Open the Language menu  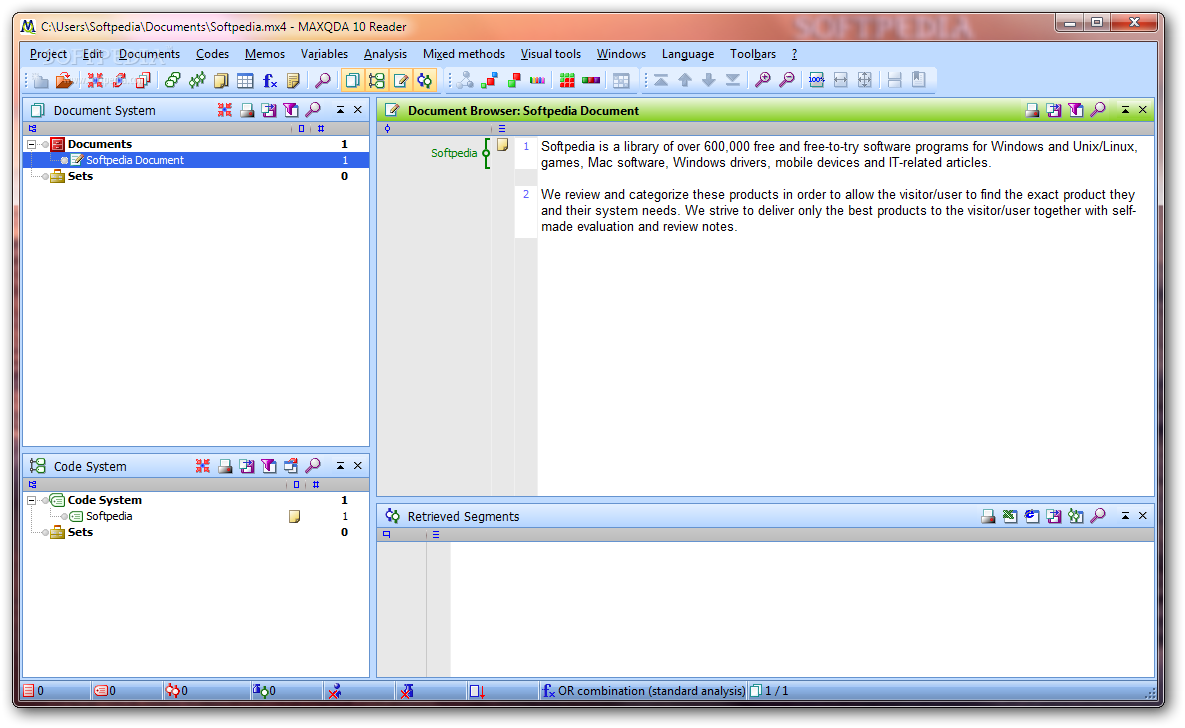point(688,54)
